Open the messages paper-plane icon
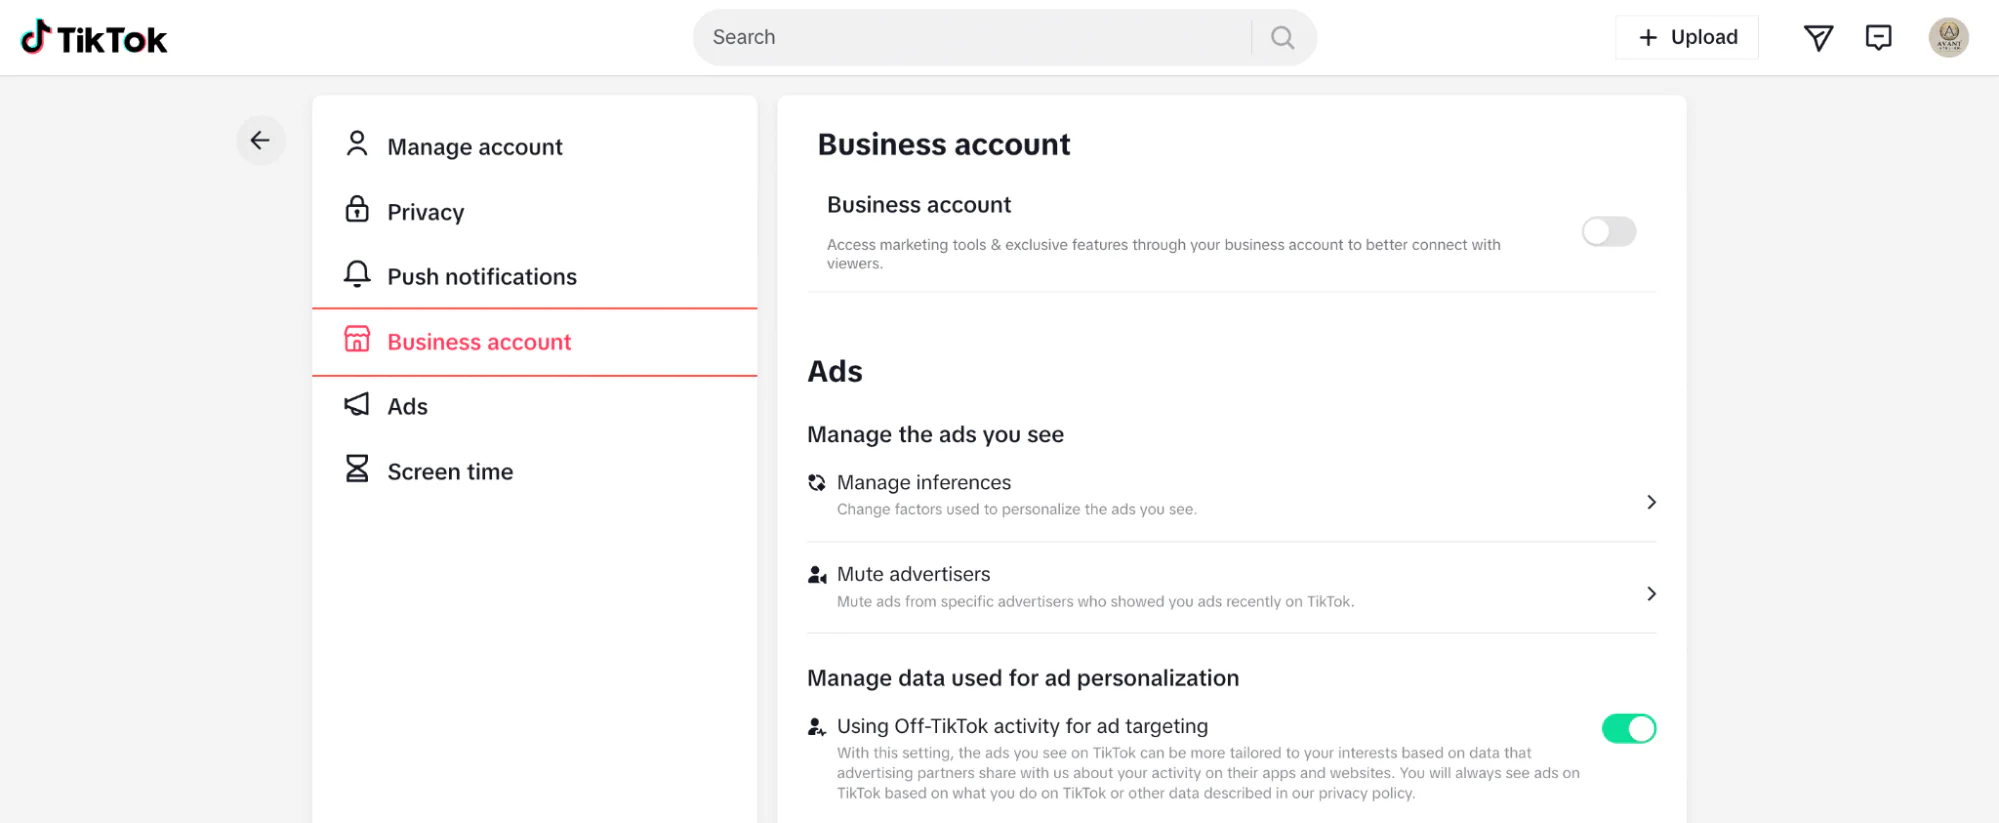Image resolution: width=1999 pixels, height=823 pixels. click(x=1817, y=38)
